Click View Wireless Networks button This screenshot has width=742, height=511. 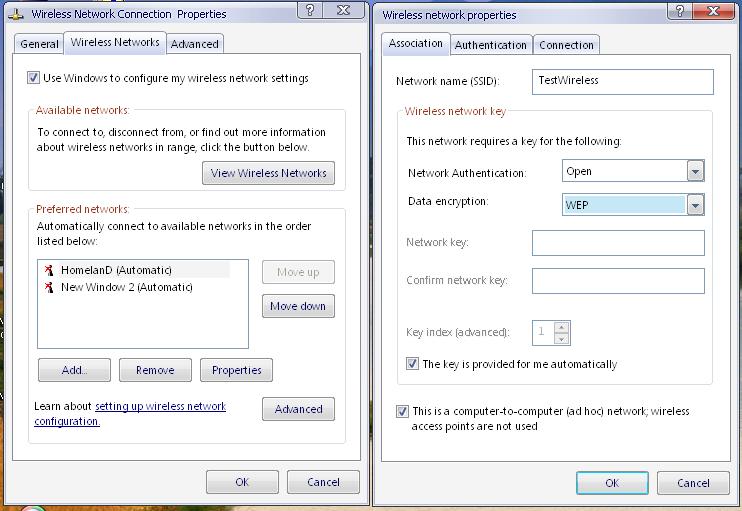tap(268, 173)
